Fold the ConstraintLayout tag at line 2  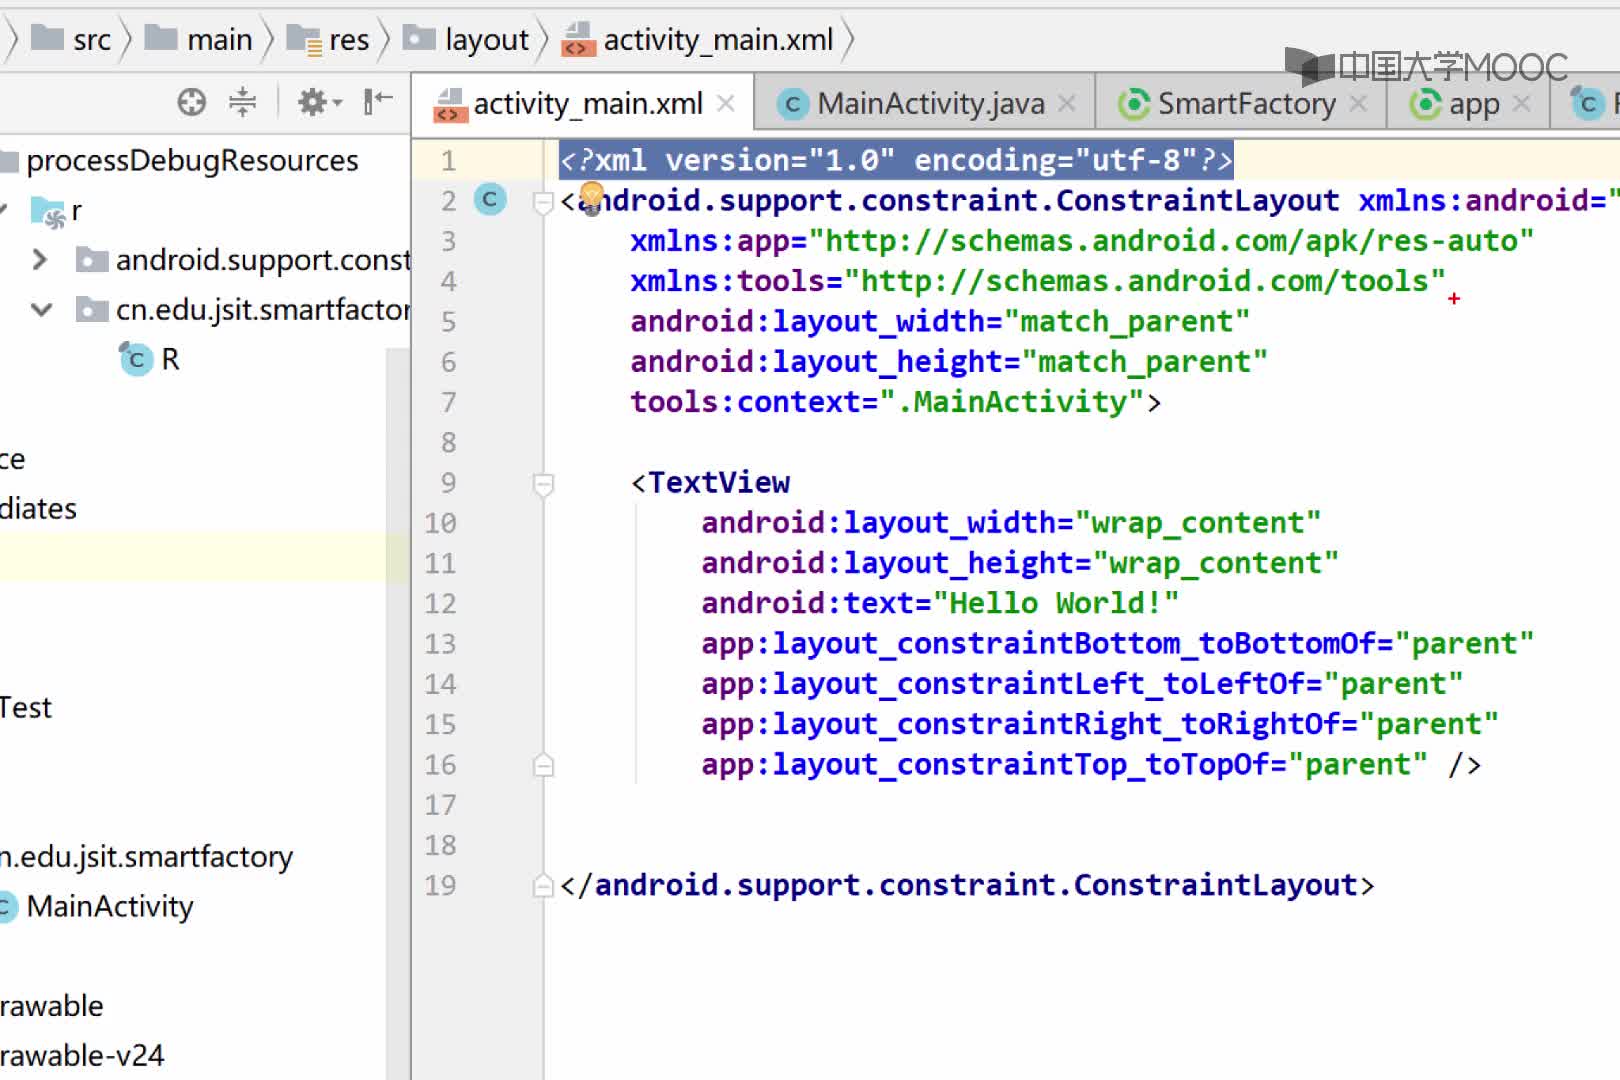click(543, 203)
